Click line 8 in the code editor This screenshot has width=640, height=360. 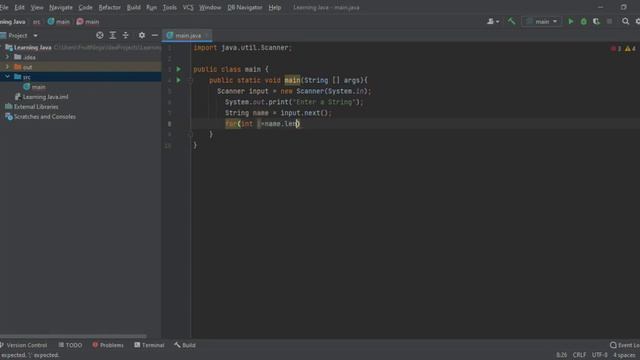(415, 124)
